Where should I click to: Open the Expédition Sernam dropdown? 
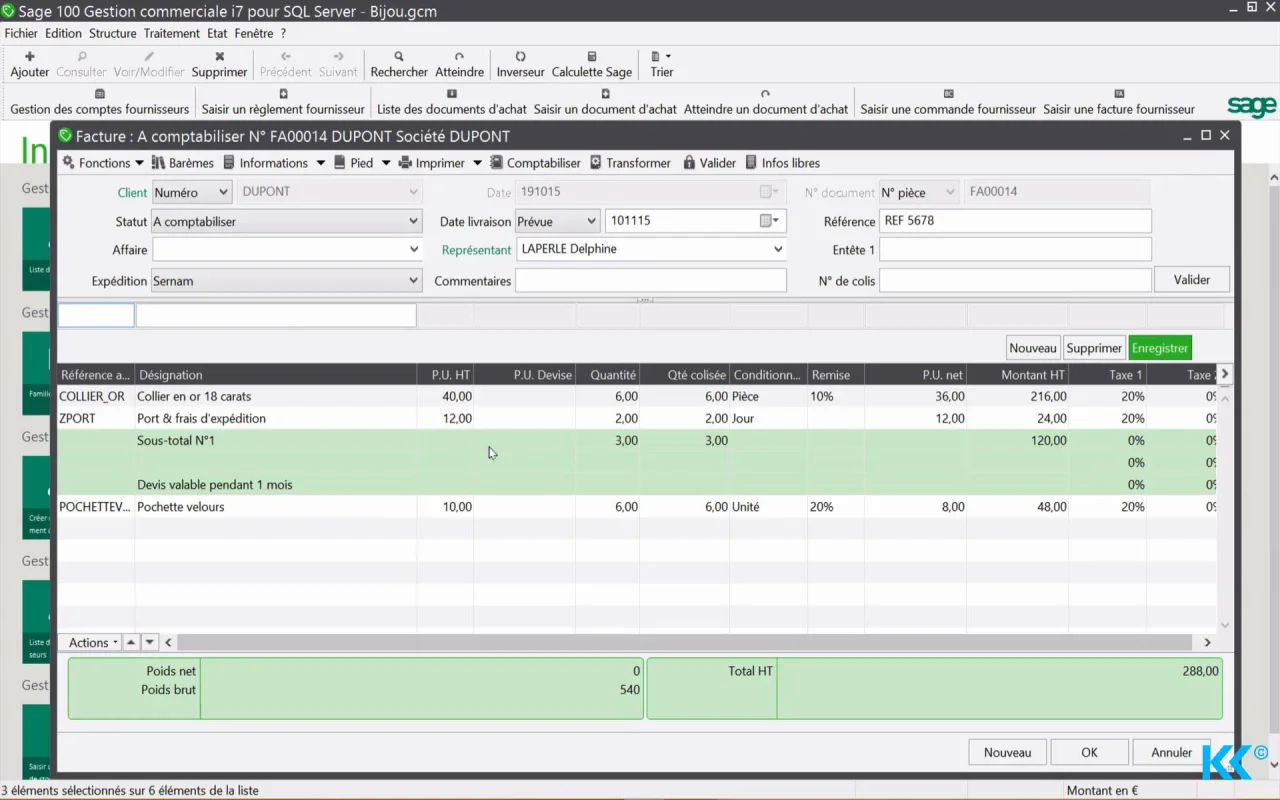287,281
